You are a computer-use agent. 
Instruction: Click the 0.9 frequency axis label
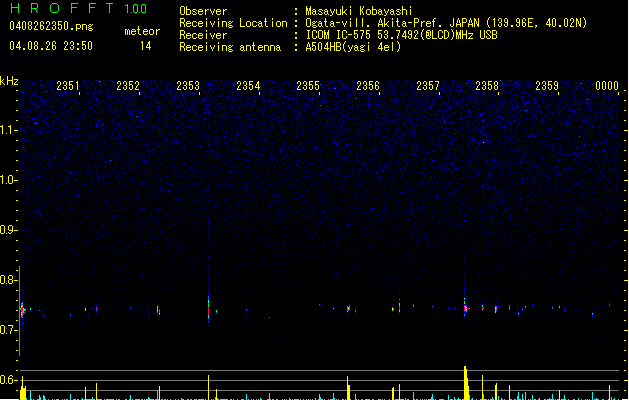[8, 230]
